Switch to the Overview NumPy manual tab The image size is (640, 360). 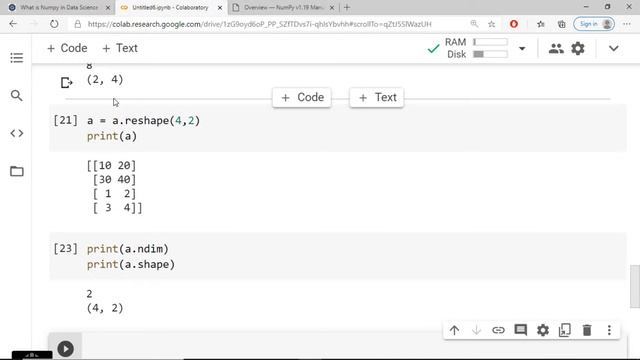(284, 7)
